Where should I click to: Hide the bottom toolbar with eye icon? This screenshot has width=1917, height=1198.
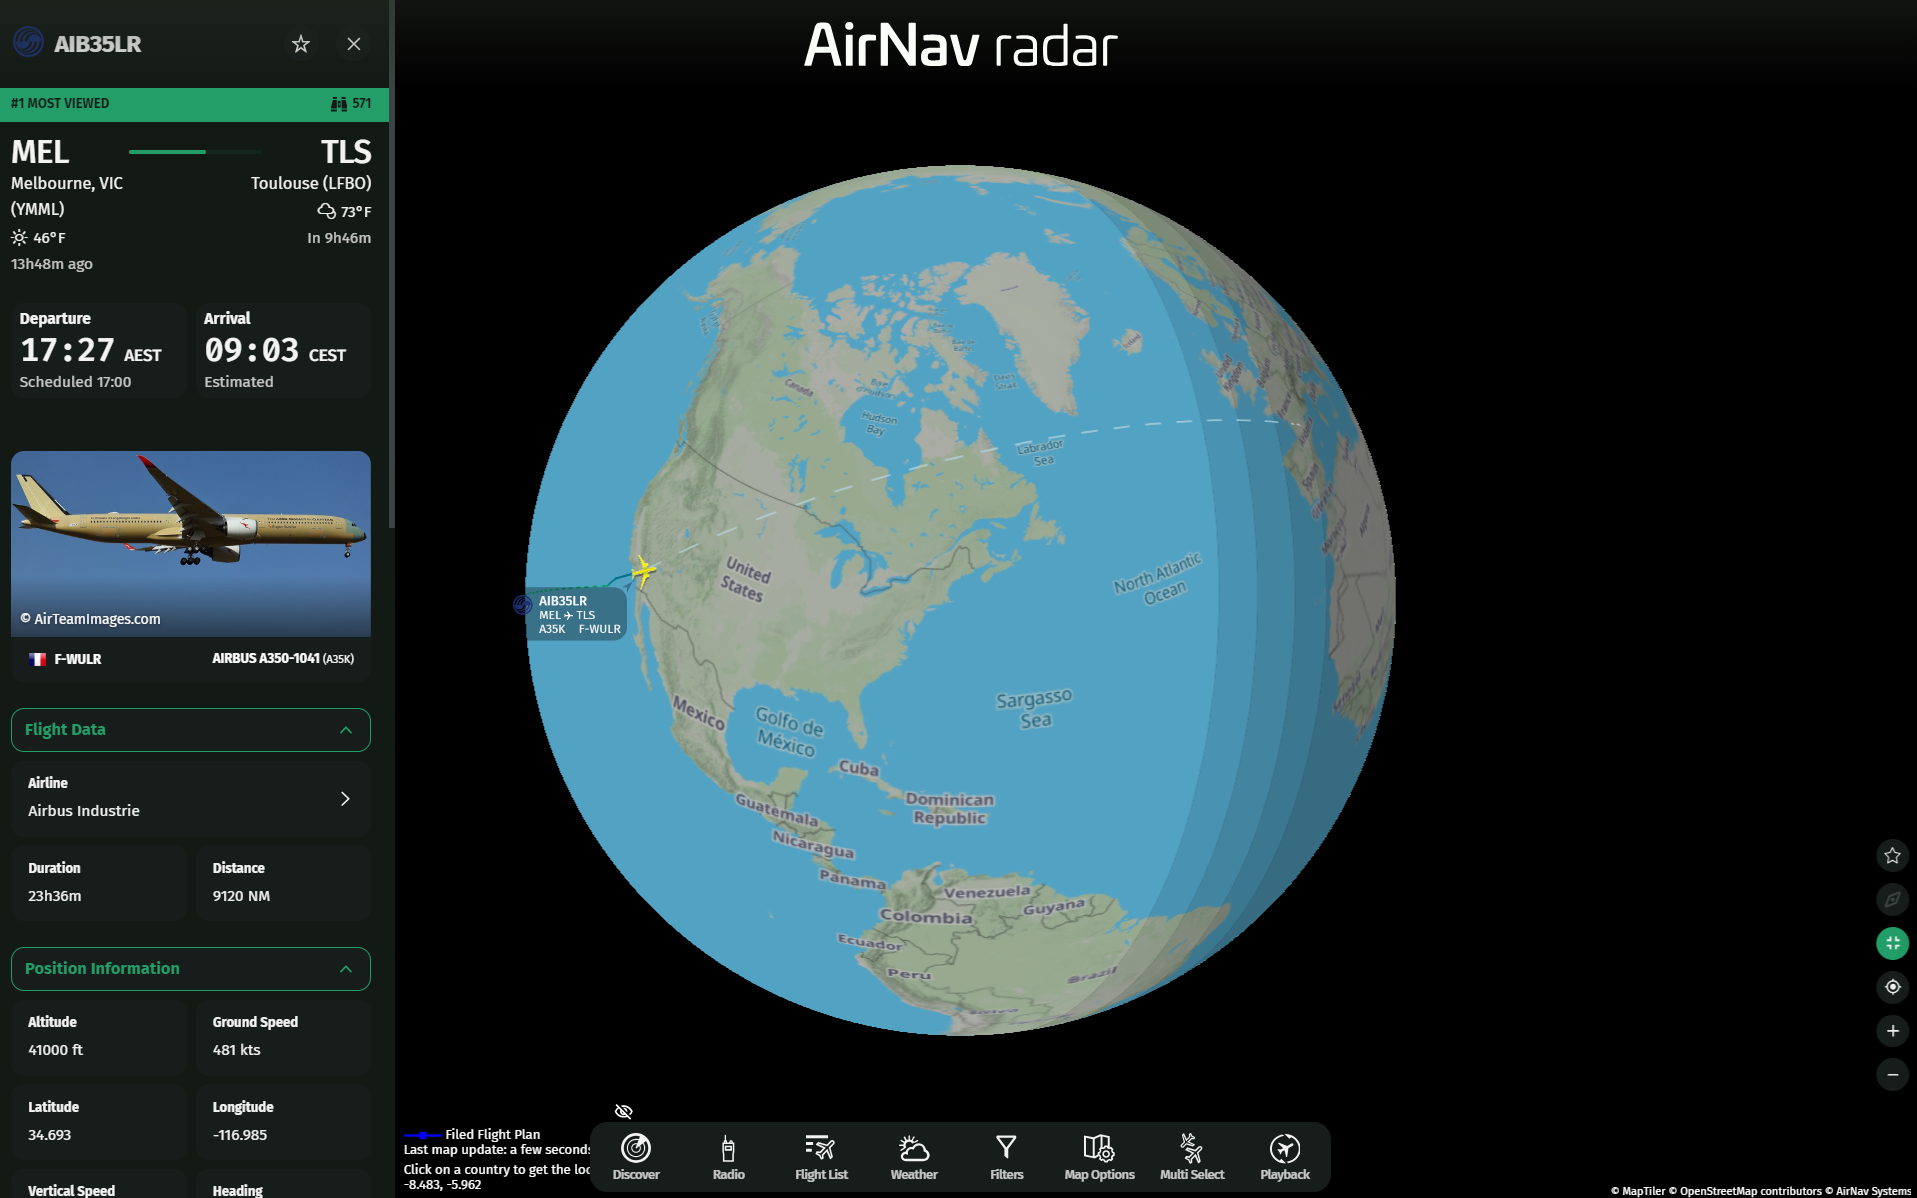tap(624, 1111)
